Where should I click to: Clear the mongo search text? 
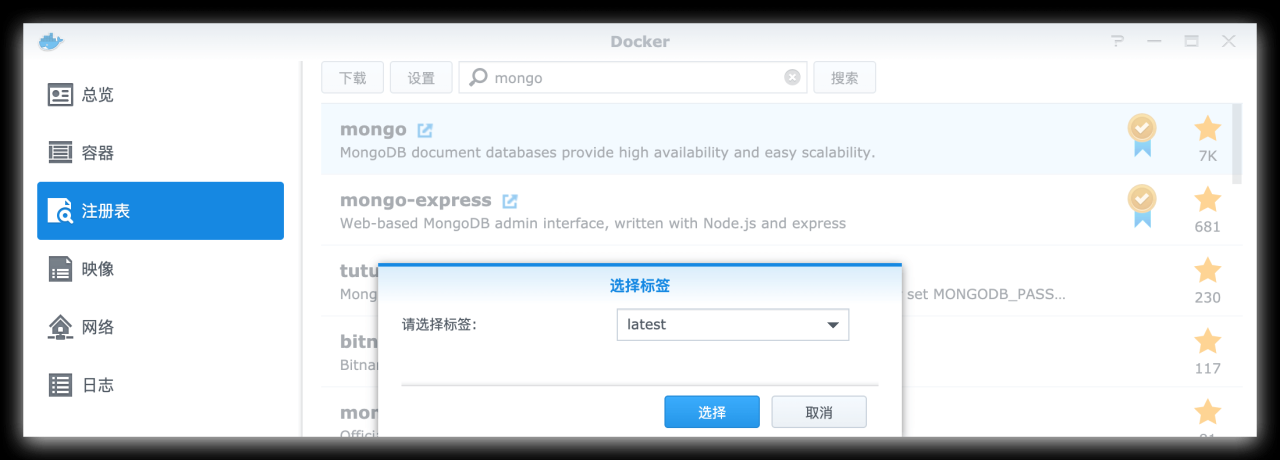(792, 77)
